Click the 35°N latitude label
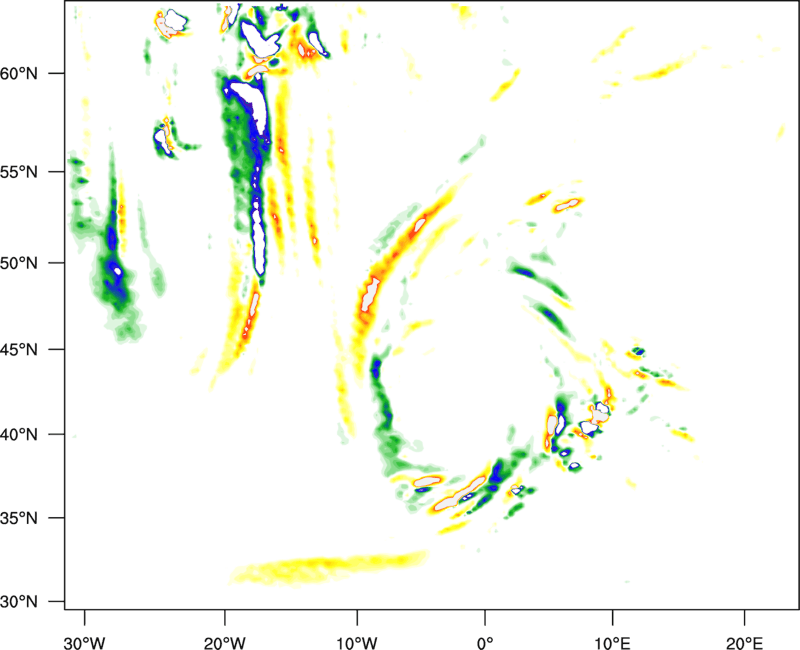800x650 pixels. [x=19, y=518]
